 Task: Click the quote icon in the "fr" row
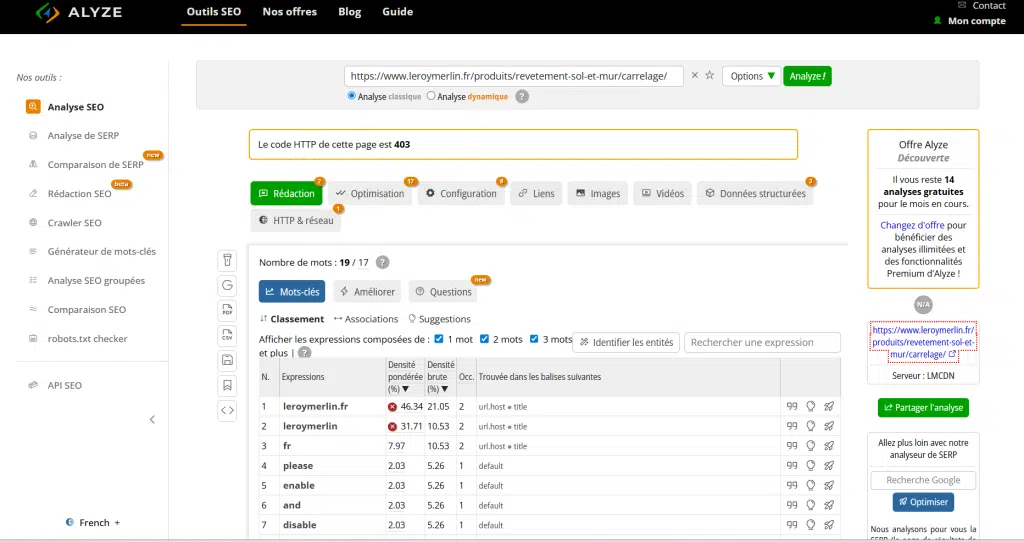792,446
